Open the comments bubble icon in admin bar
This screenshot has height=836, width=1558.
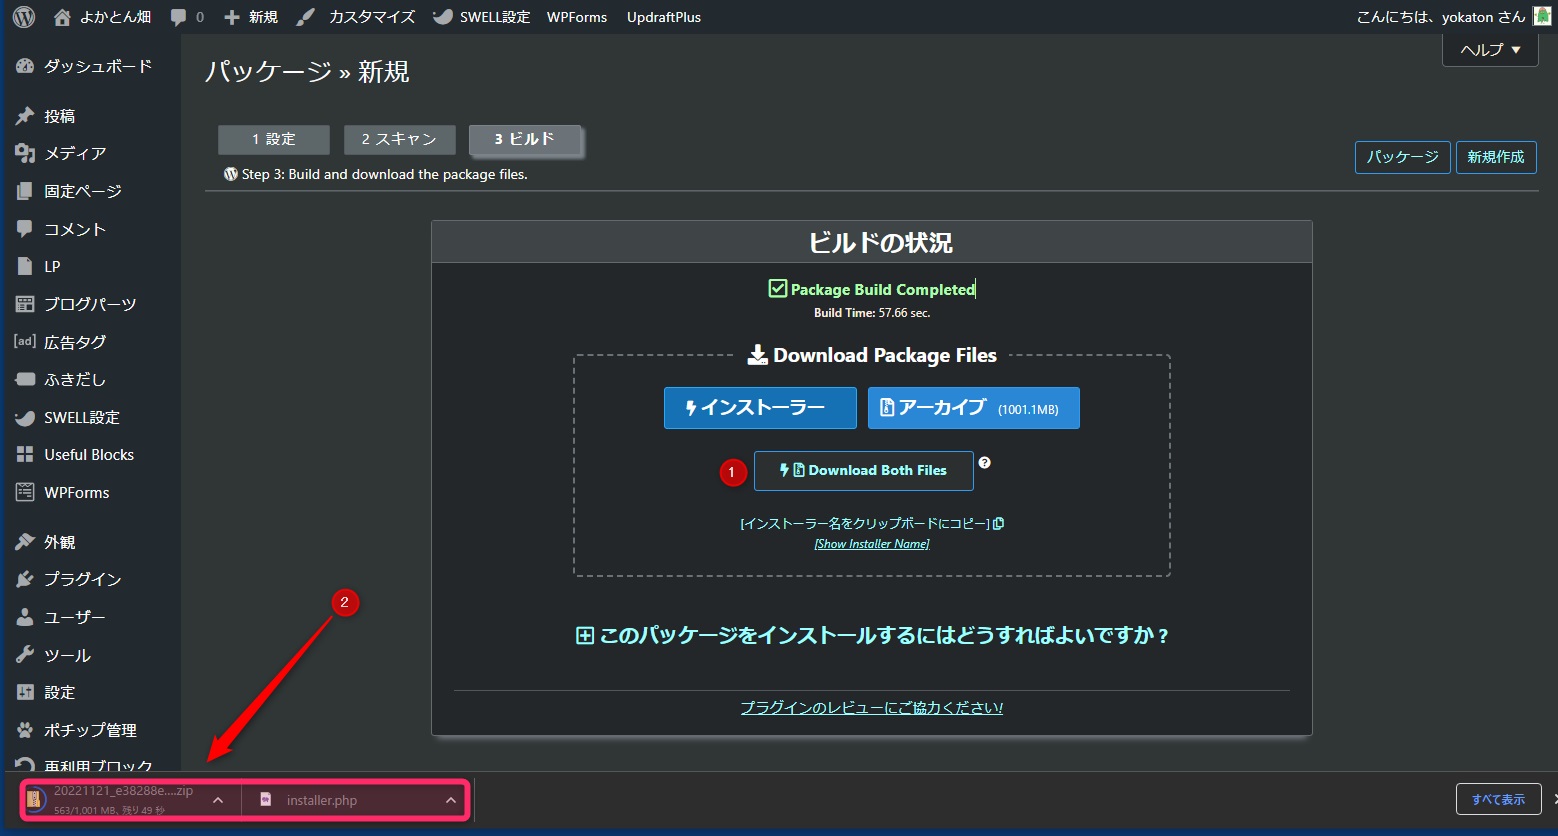(x=179, y=17)
